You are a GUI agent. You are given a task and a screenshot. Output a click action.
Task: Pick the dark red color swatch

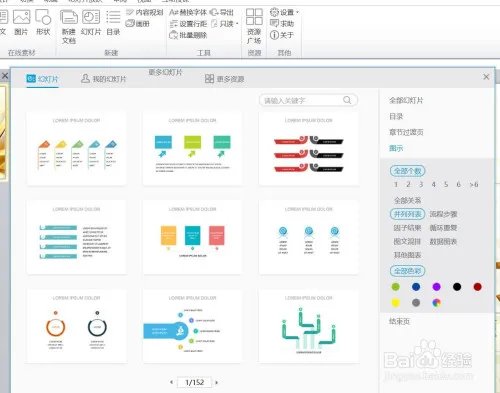click(477, 287)
